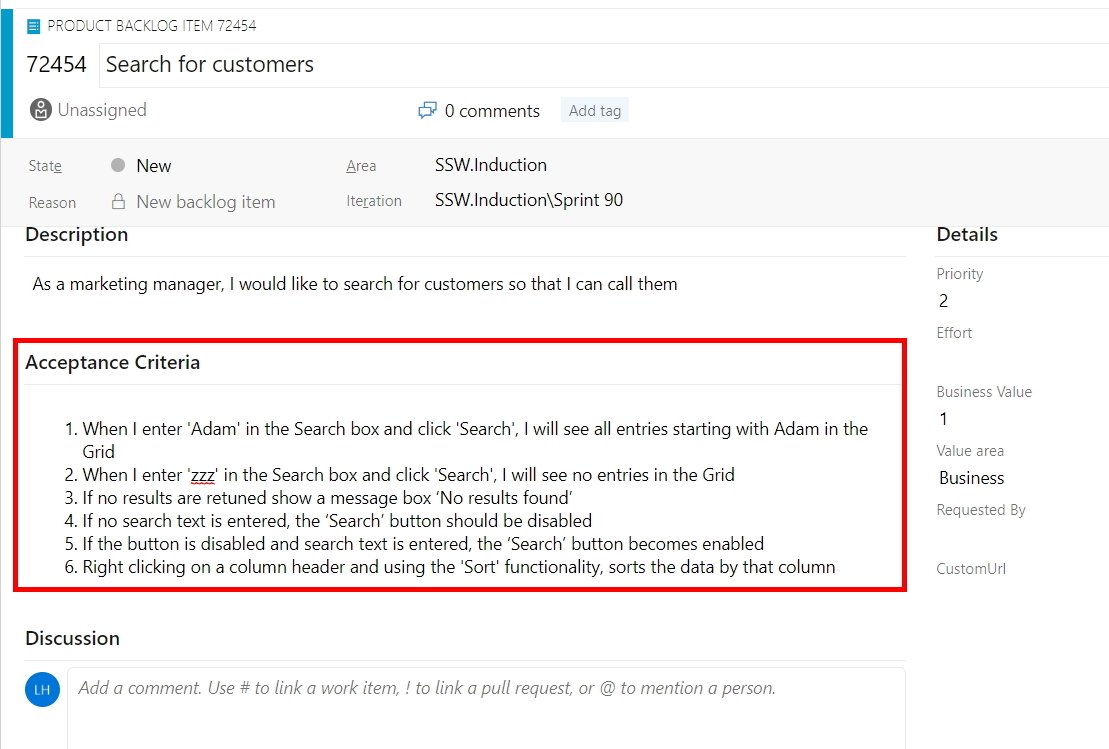Open the Area field SSW.Induction

490,165
